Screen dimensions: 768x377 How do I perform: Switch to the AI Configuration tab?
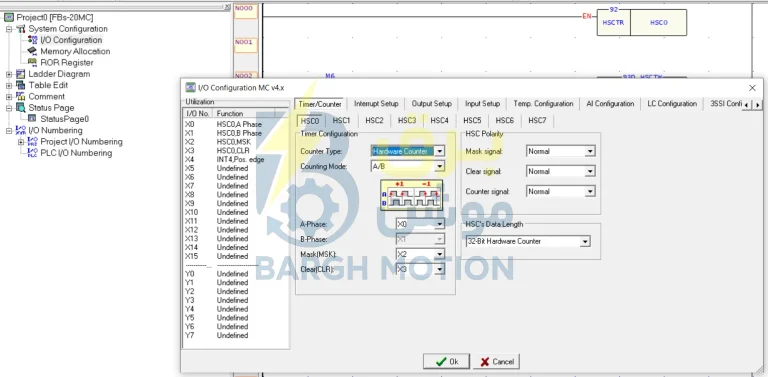610,104
